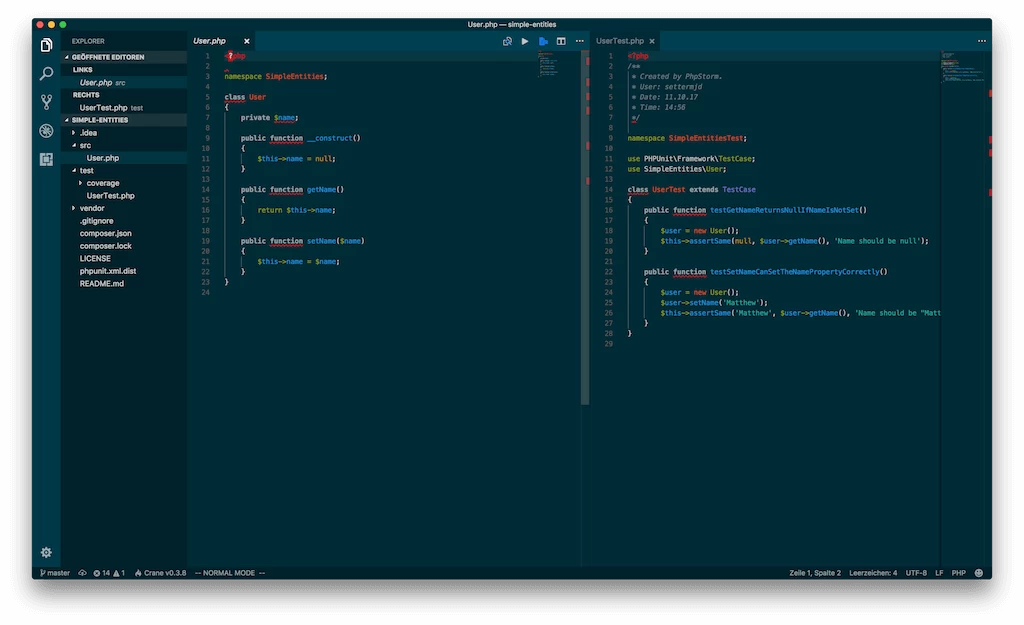
Task: Collapse the GEÖFFNETE EDITOREN section
Action: coord(108,57)
